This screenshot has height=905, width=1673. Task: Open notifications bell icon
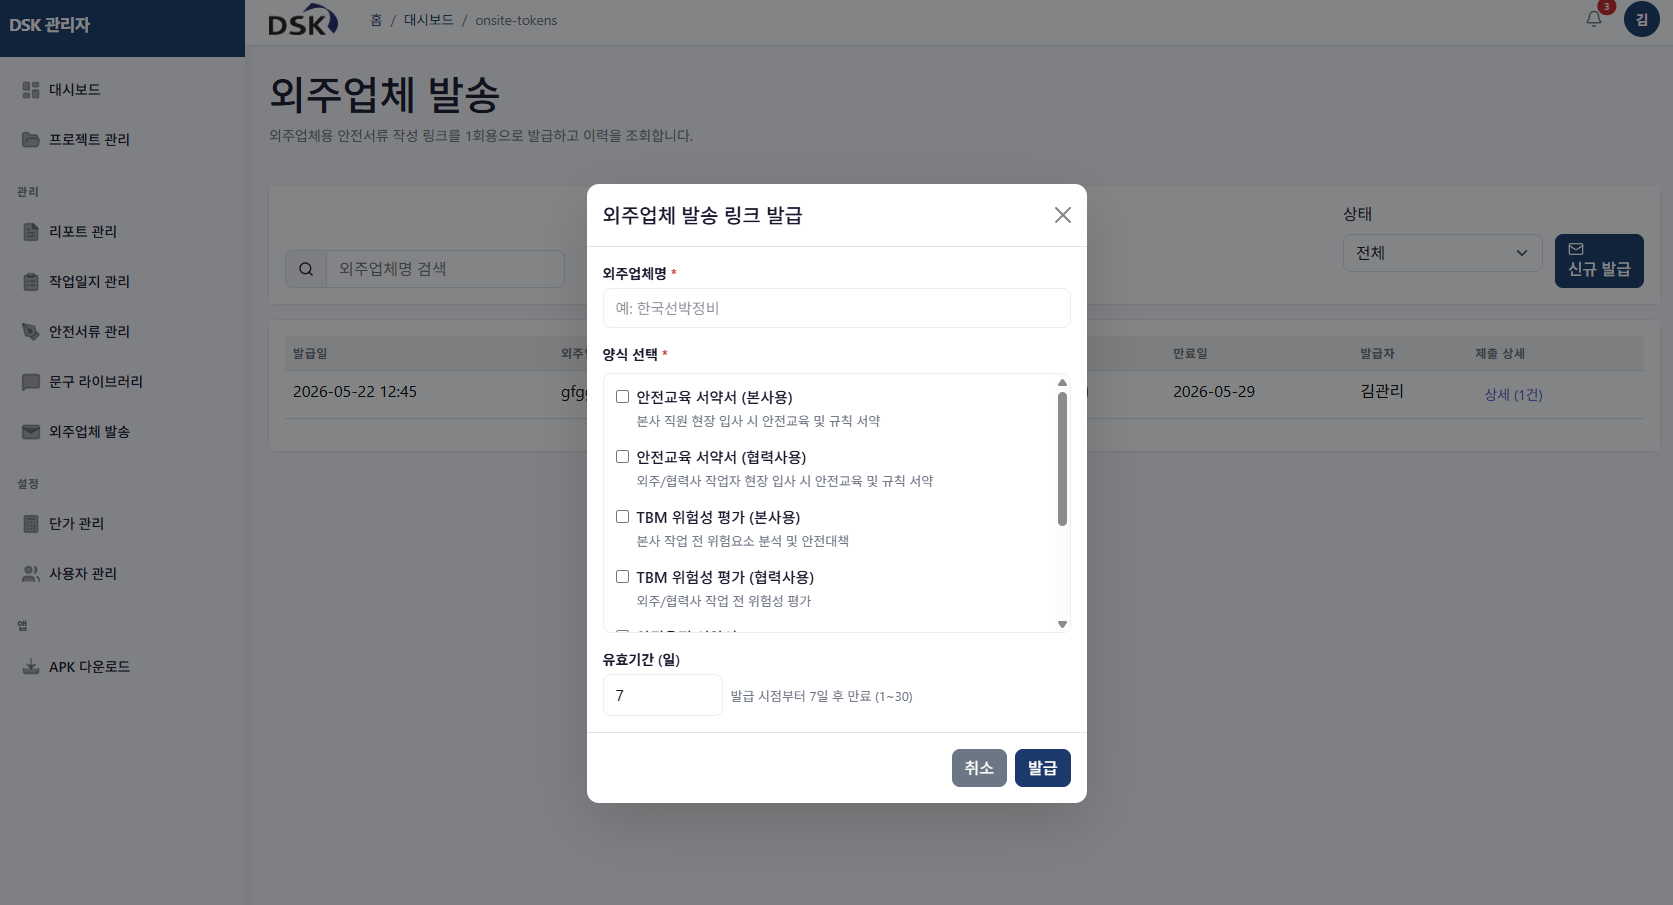click(1594, 19)
